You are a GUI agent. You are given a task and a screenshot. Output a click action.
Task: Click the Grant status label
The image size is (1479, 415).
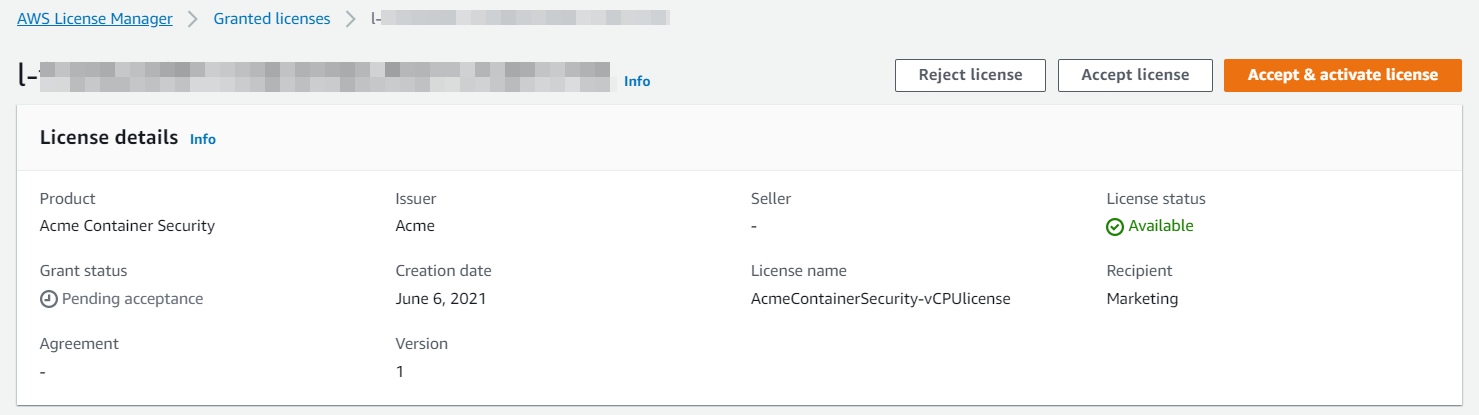(x=83, y=271)
